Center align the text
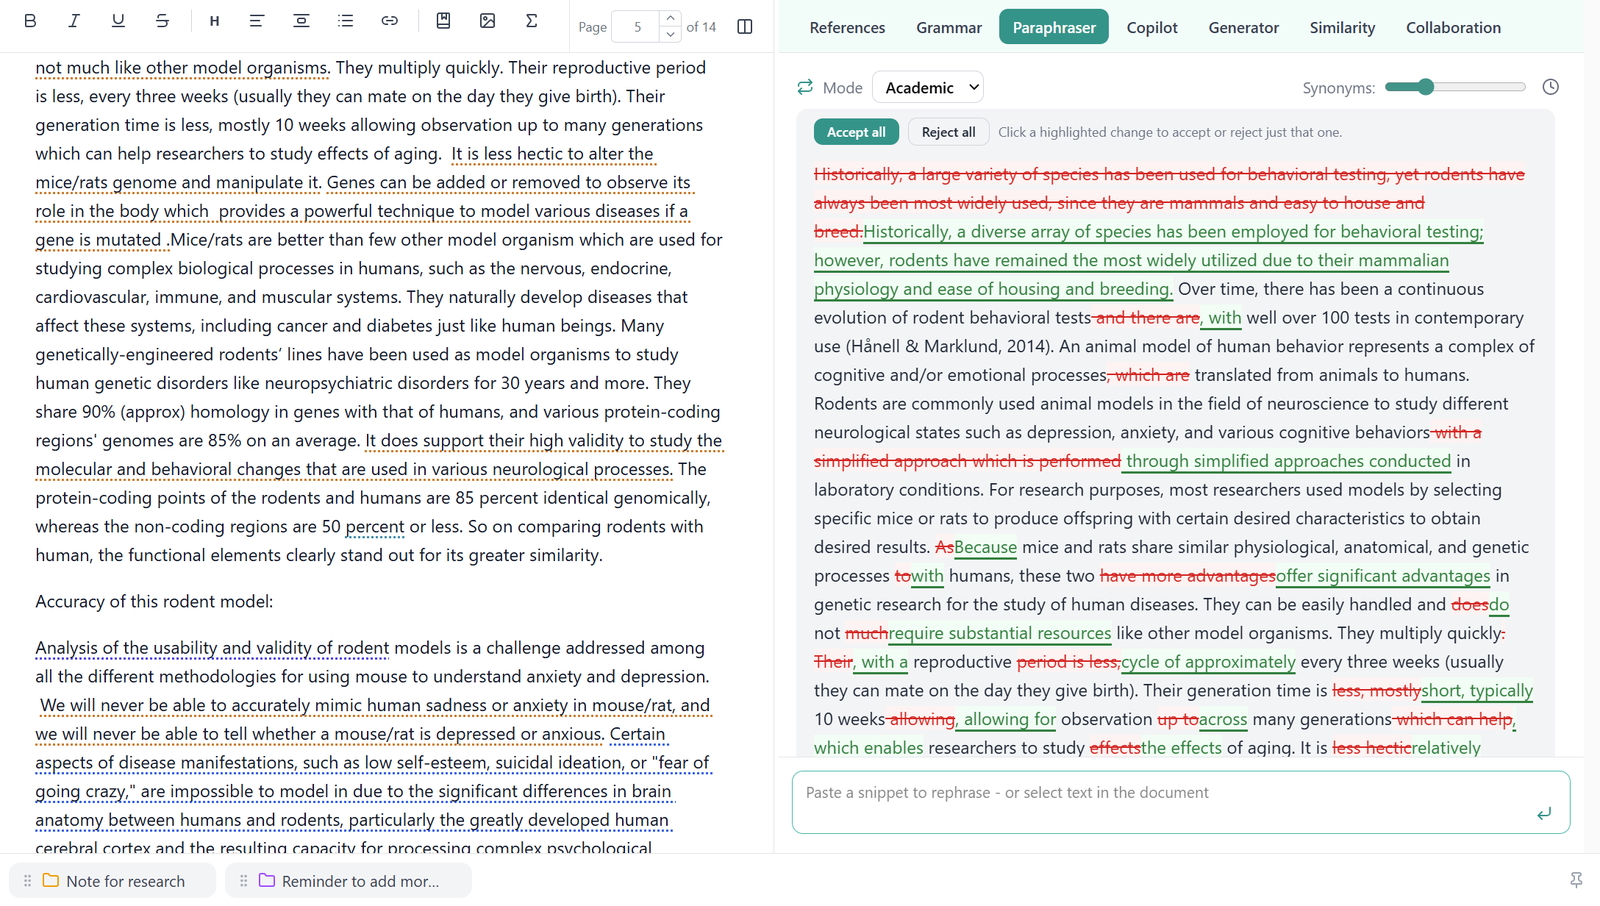The image size is (1600, 906). [x=301, y=21]
